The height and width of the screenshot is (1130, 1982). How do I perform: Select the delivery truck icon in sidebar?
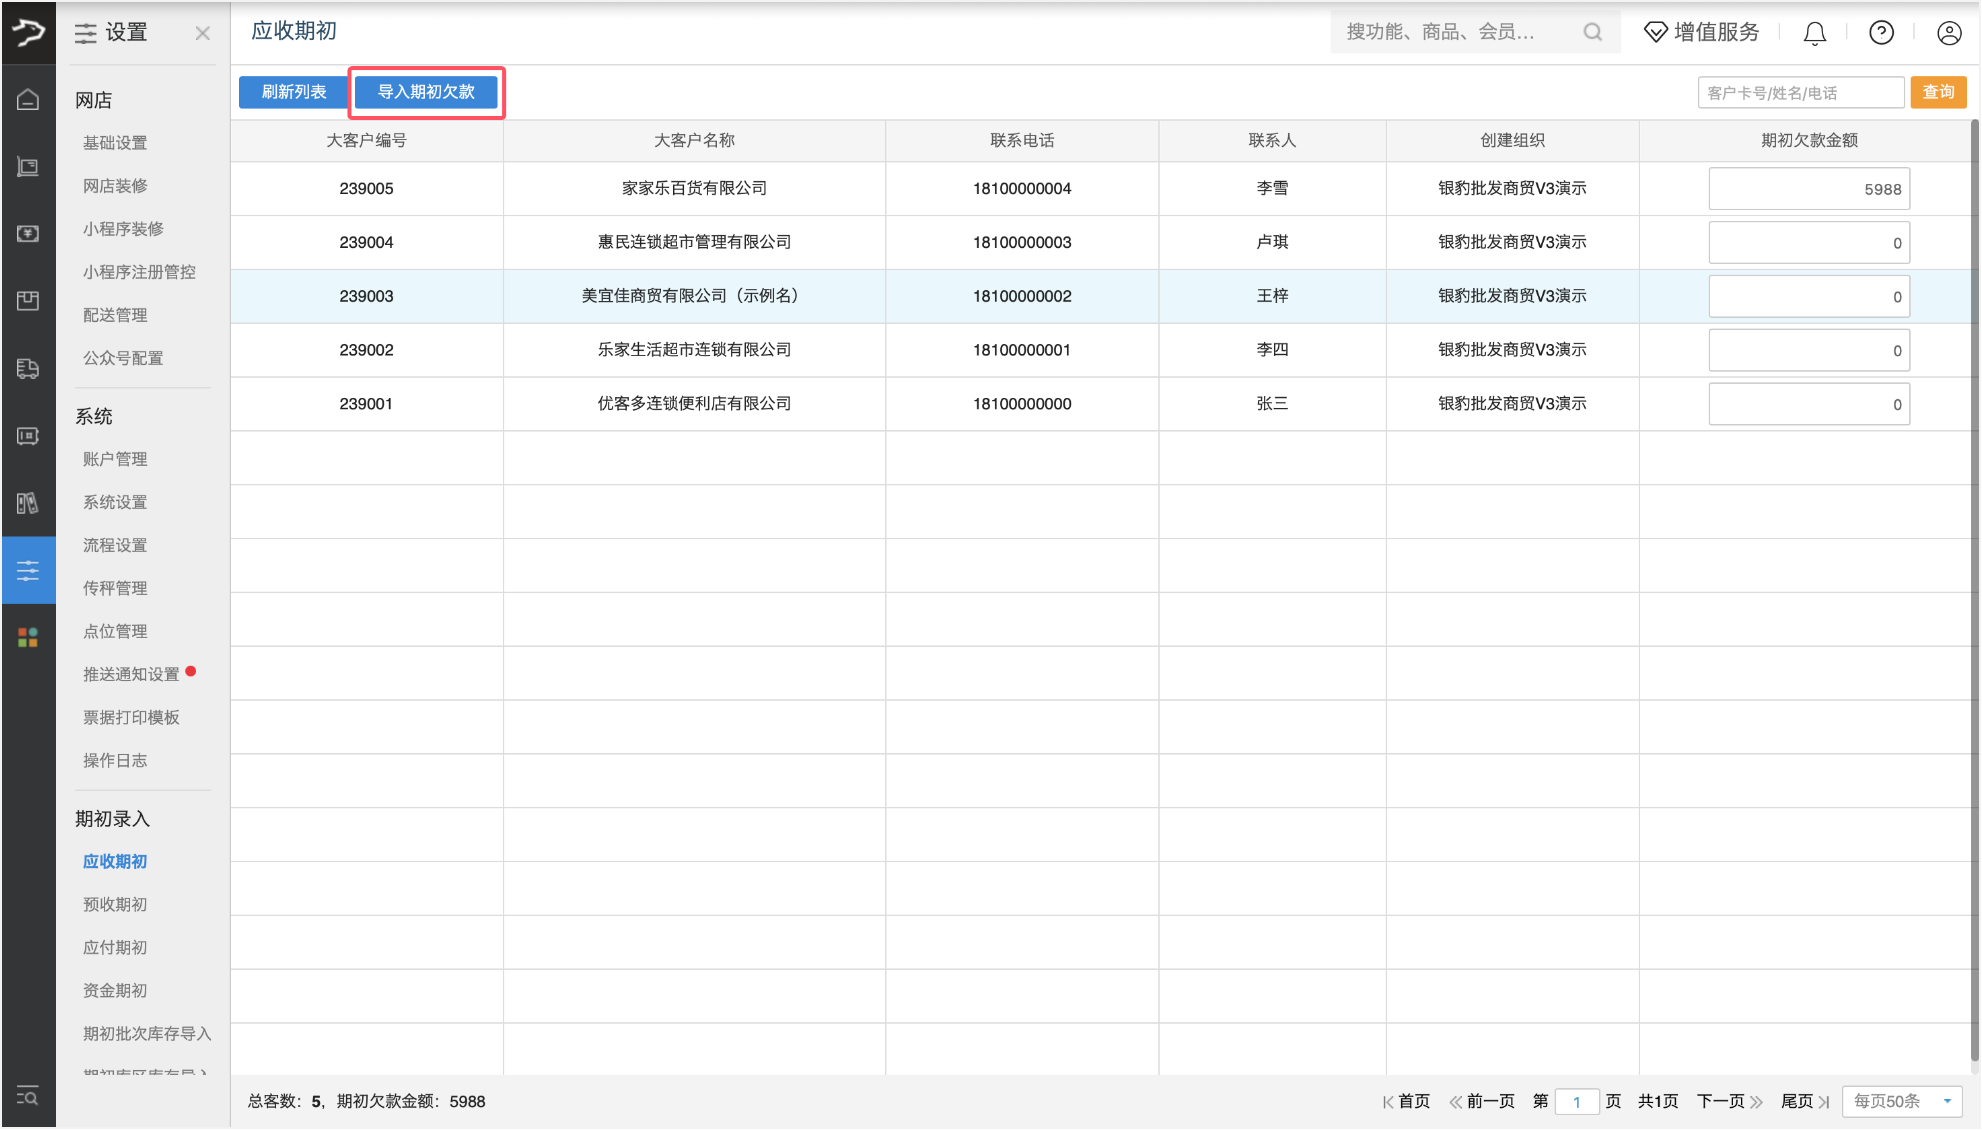[x=28, y=367]
